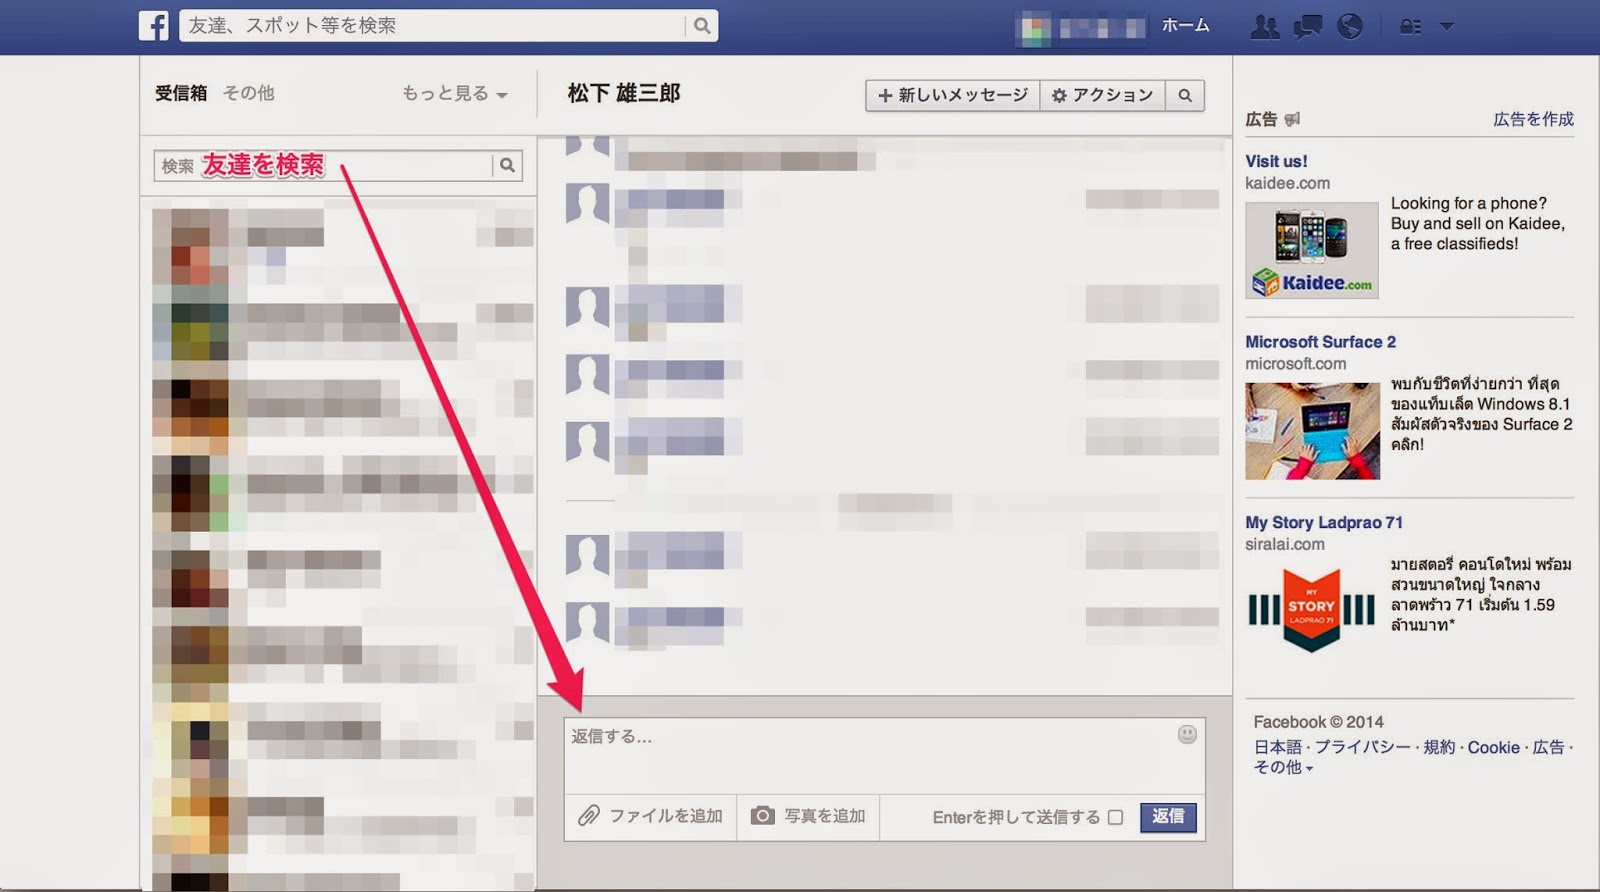Click the Kaidee.com ad thumbnail
This screenshot has height=892, width=1600.
point(1312,250)
